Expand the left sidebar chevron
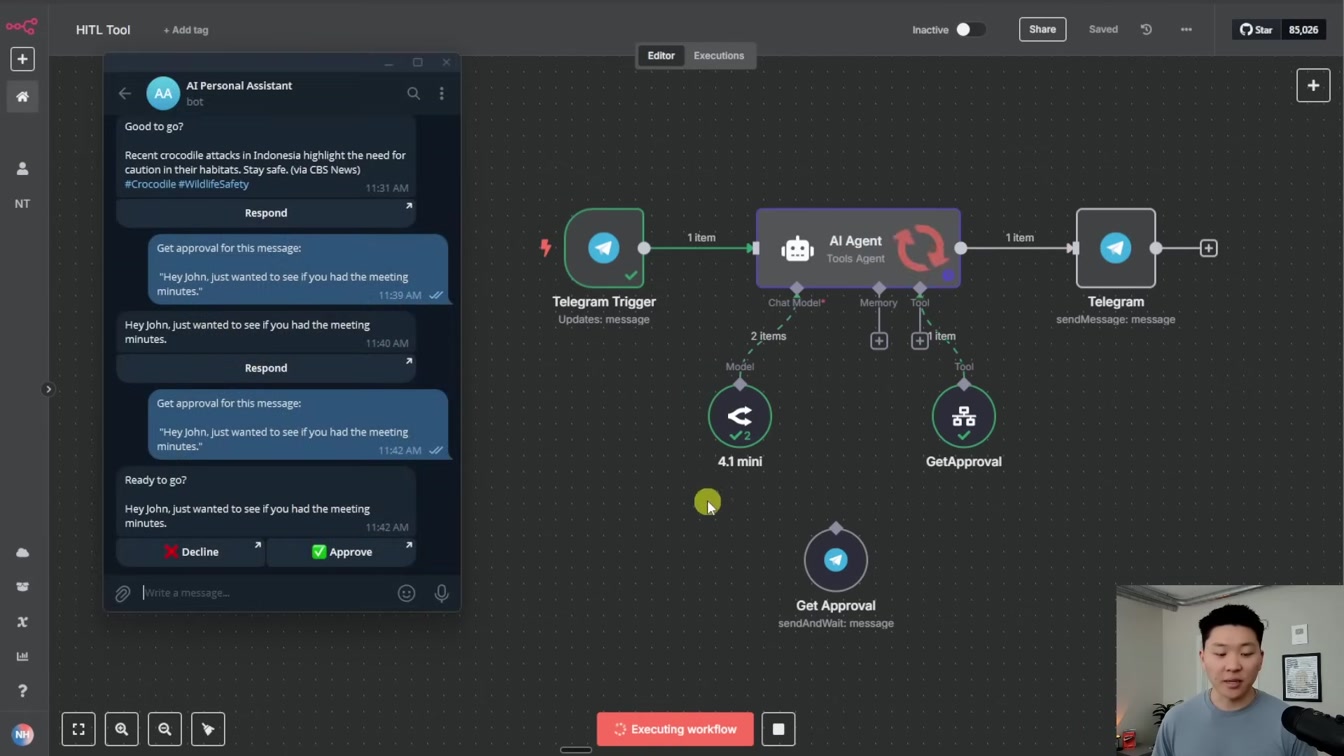 [48, 389]
